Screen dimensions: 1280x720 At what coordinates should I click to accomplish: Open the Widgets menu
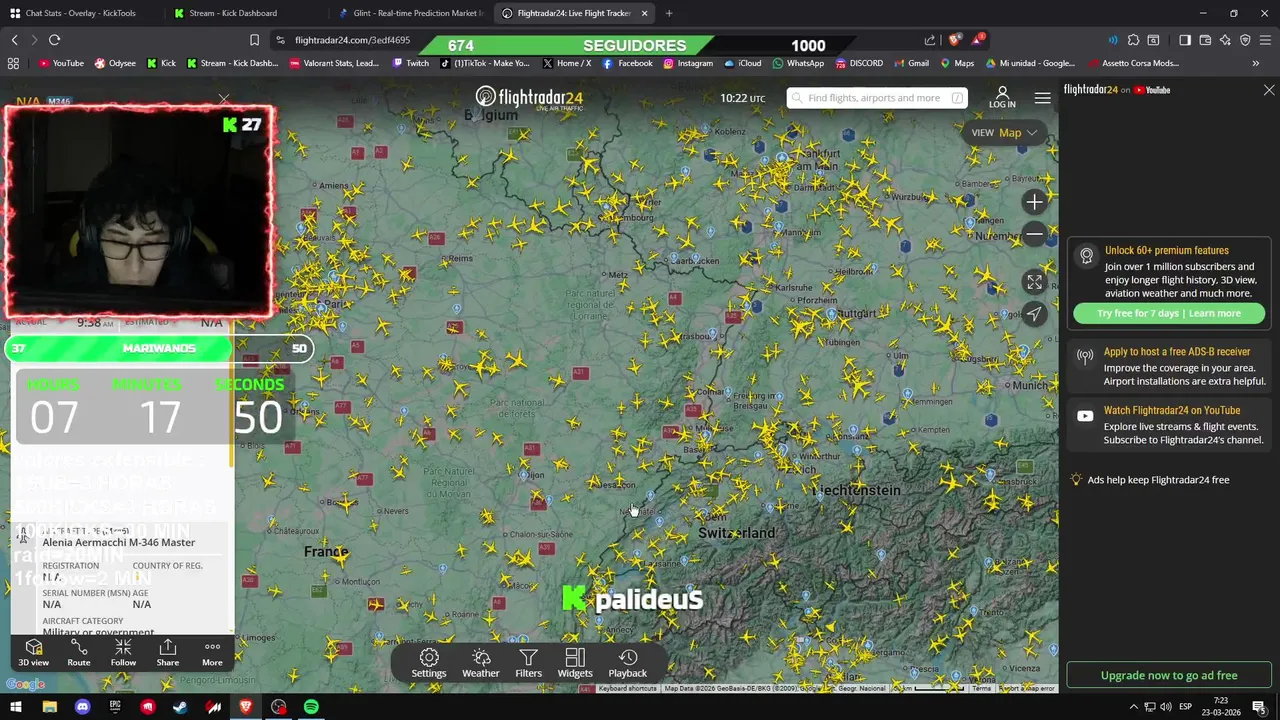575,663
